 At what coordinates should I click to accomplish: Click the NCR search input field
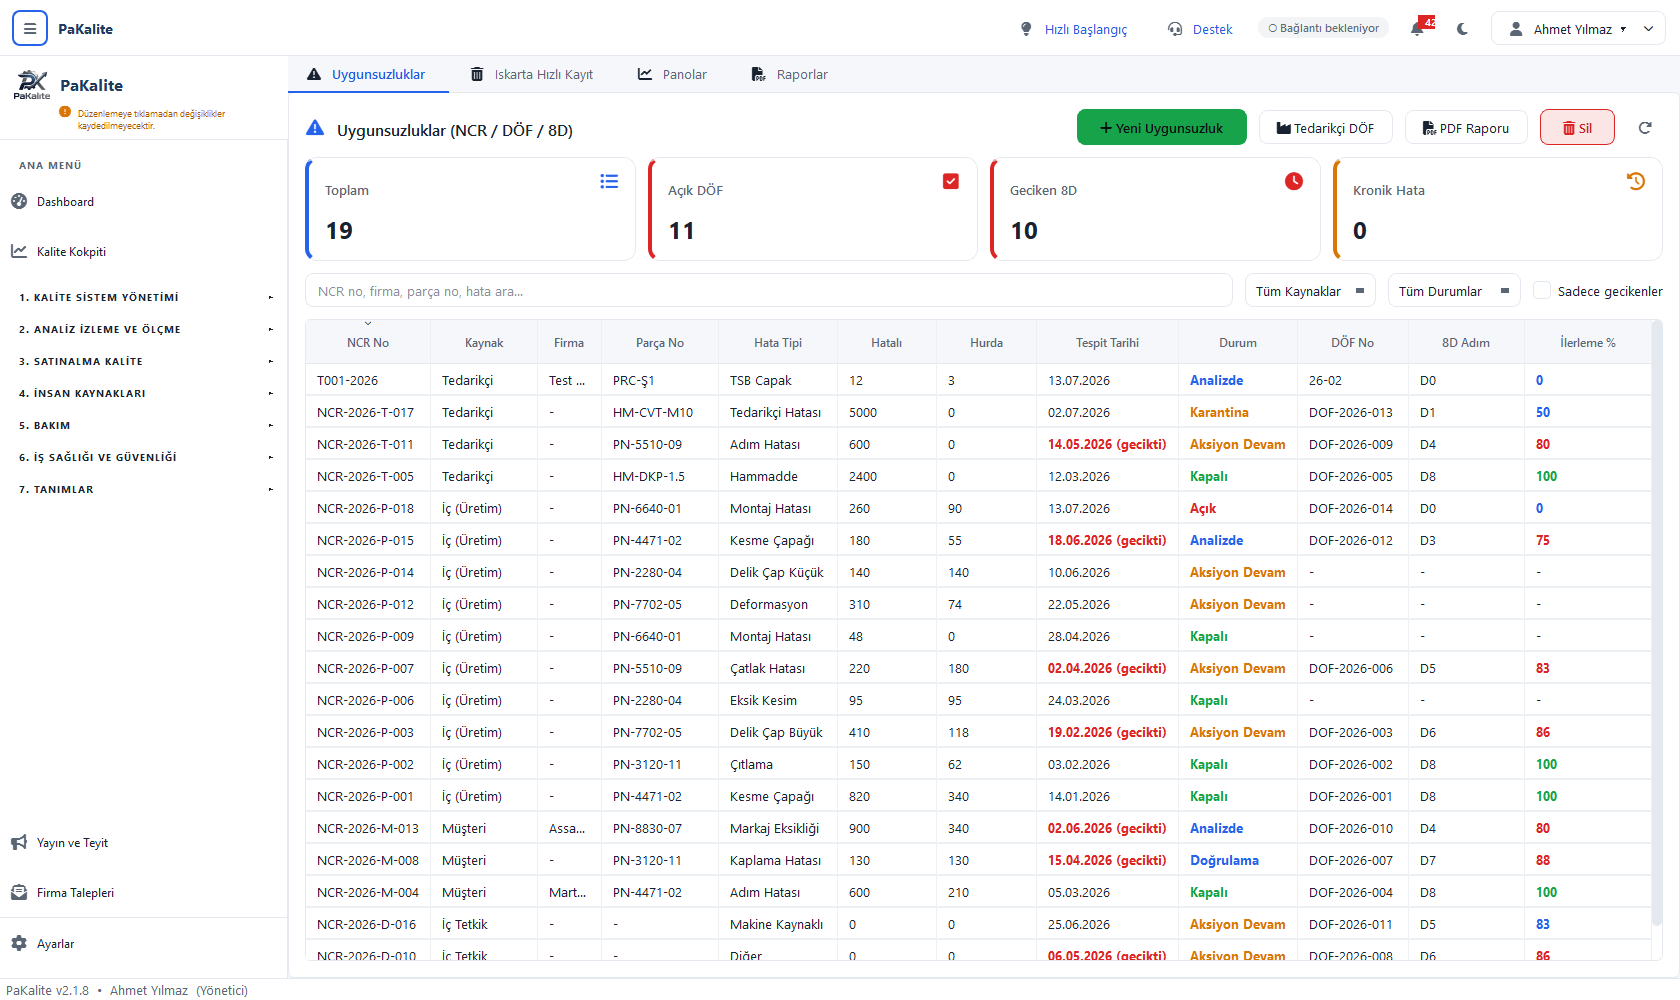[768, 290]
